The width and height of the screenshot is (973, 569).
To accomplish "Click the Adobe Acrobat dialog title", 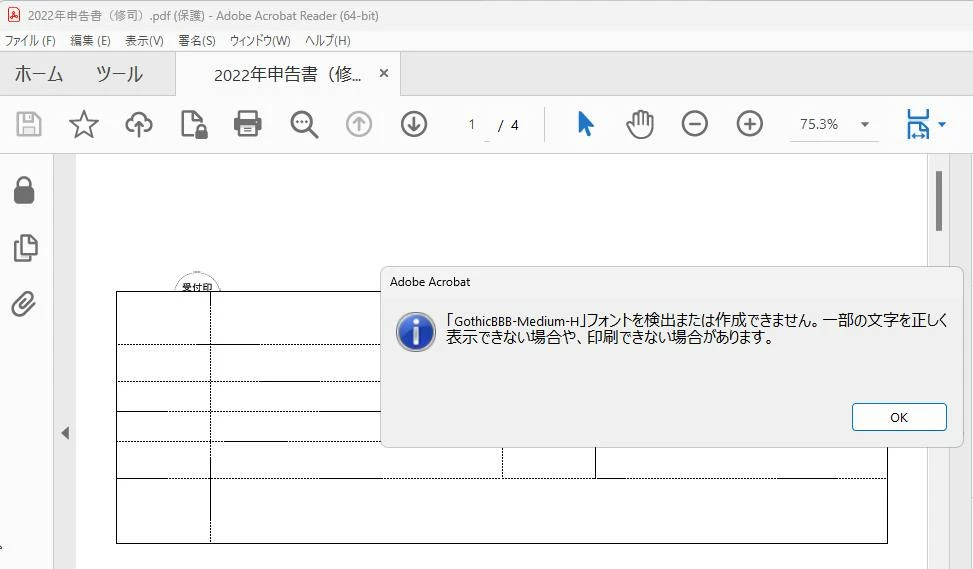I will [x=430, y=282].
